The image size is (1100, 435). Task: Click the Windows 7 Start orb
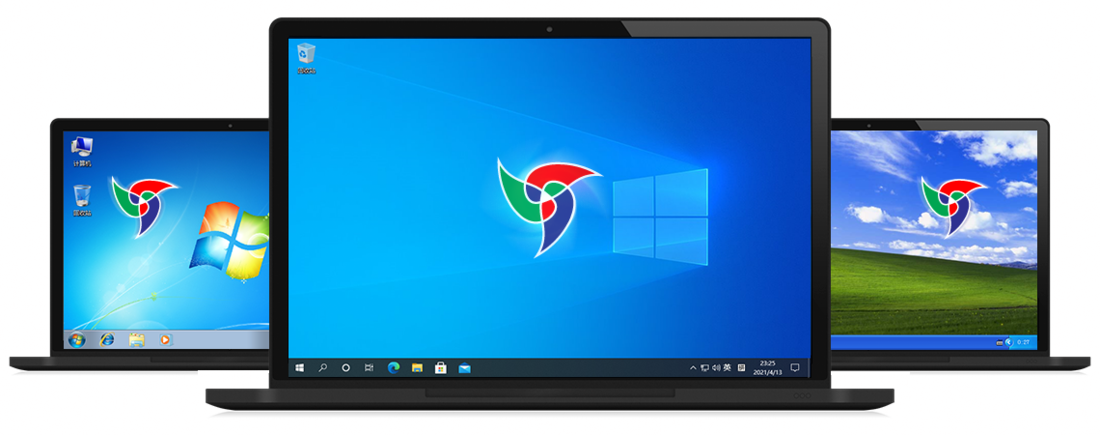pos(76,340)
